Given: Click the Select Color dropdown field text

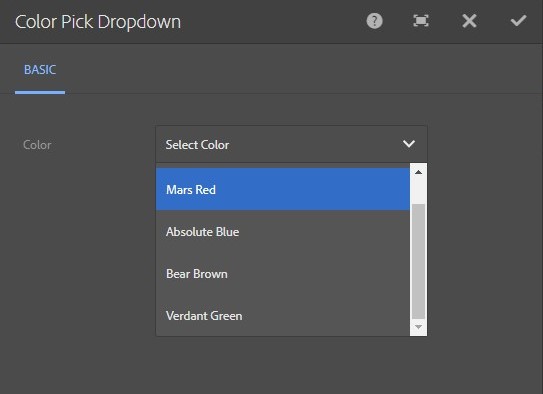Looking at the screenshot, I should [197, 145].
